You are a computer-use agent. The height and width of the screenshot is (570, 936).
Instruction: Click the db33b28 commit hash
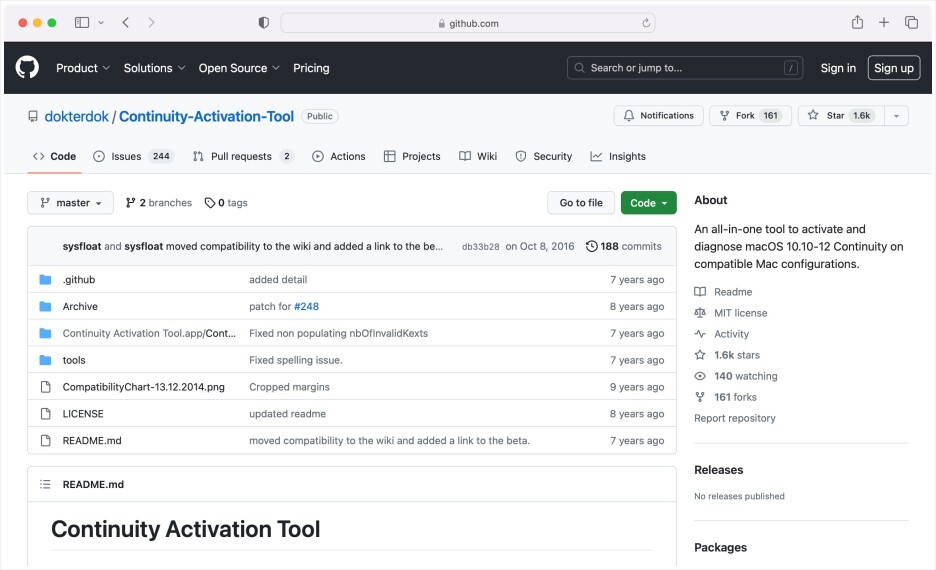coord(481,247)
